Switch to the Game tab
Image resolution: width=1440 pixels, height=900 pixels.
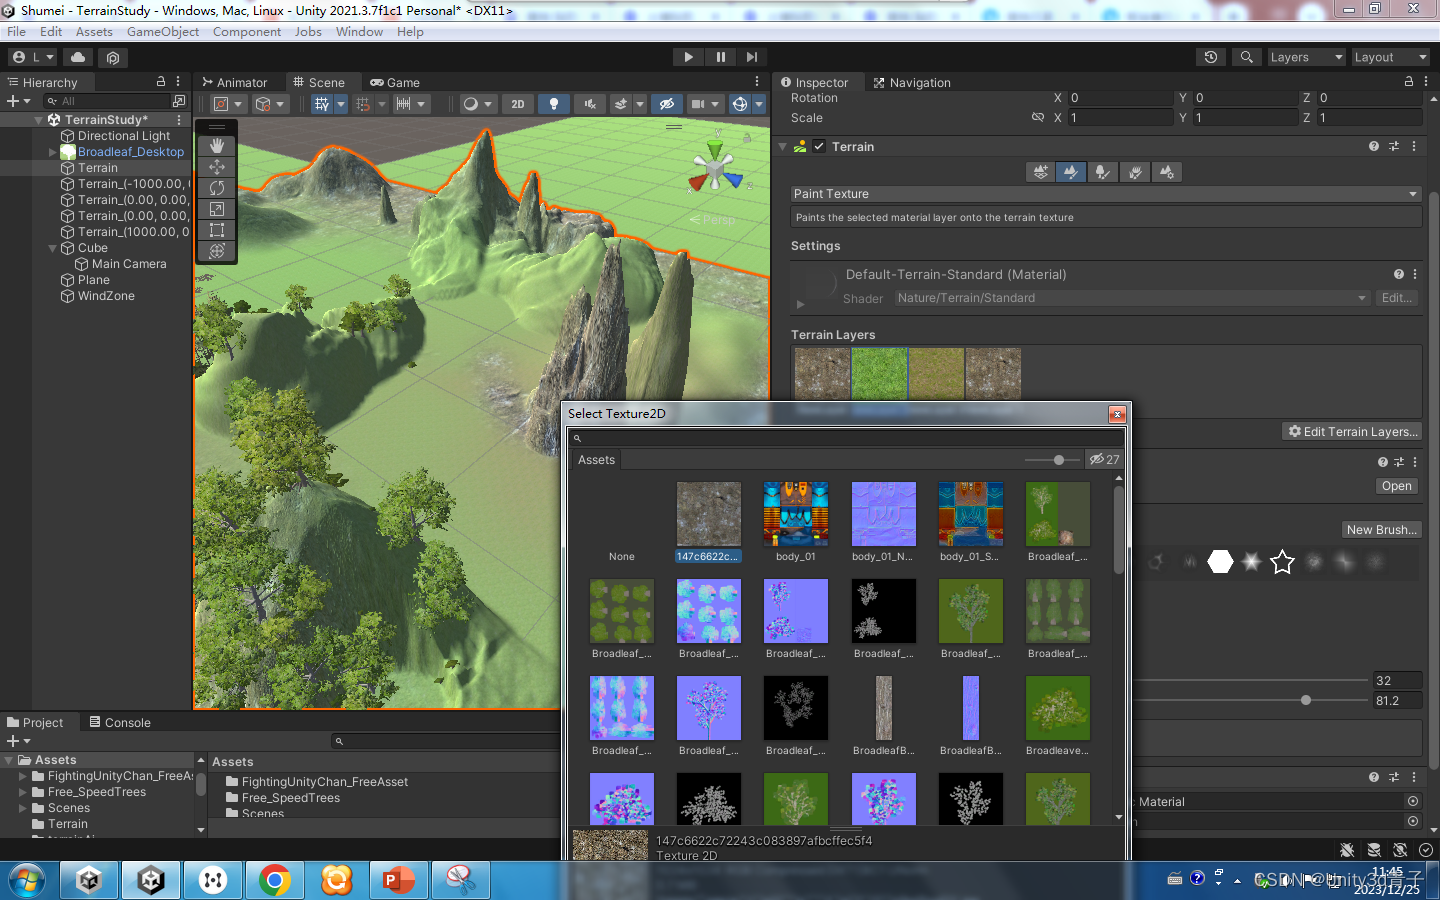tap(395, 82)
